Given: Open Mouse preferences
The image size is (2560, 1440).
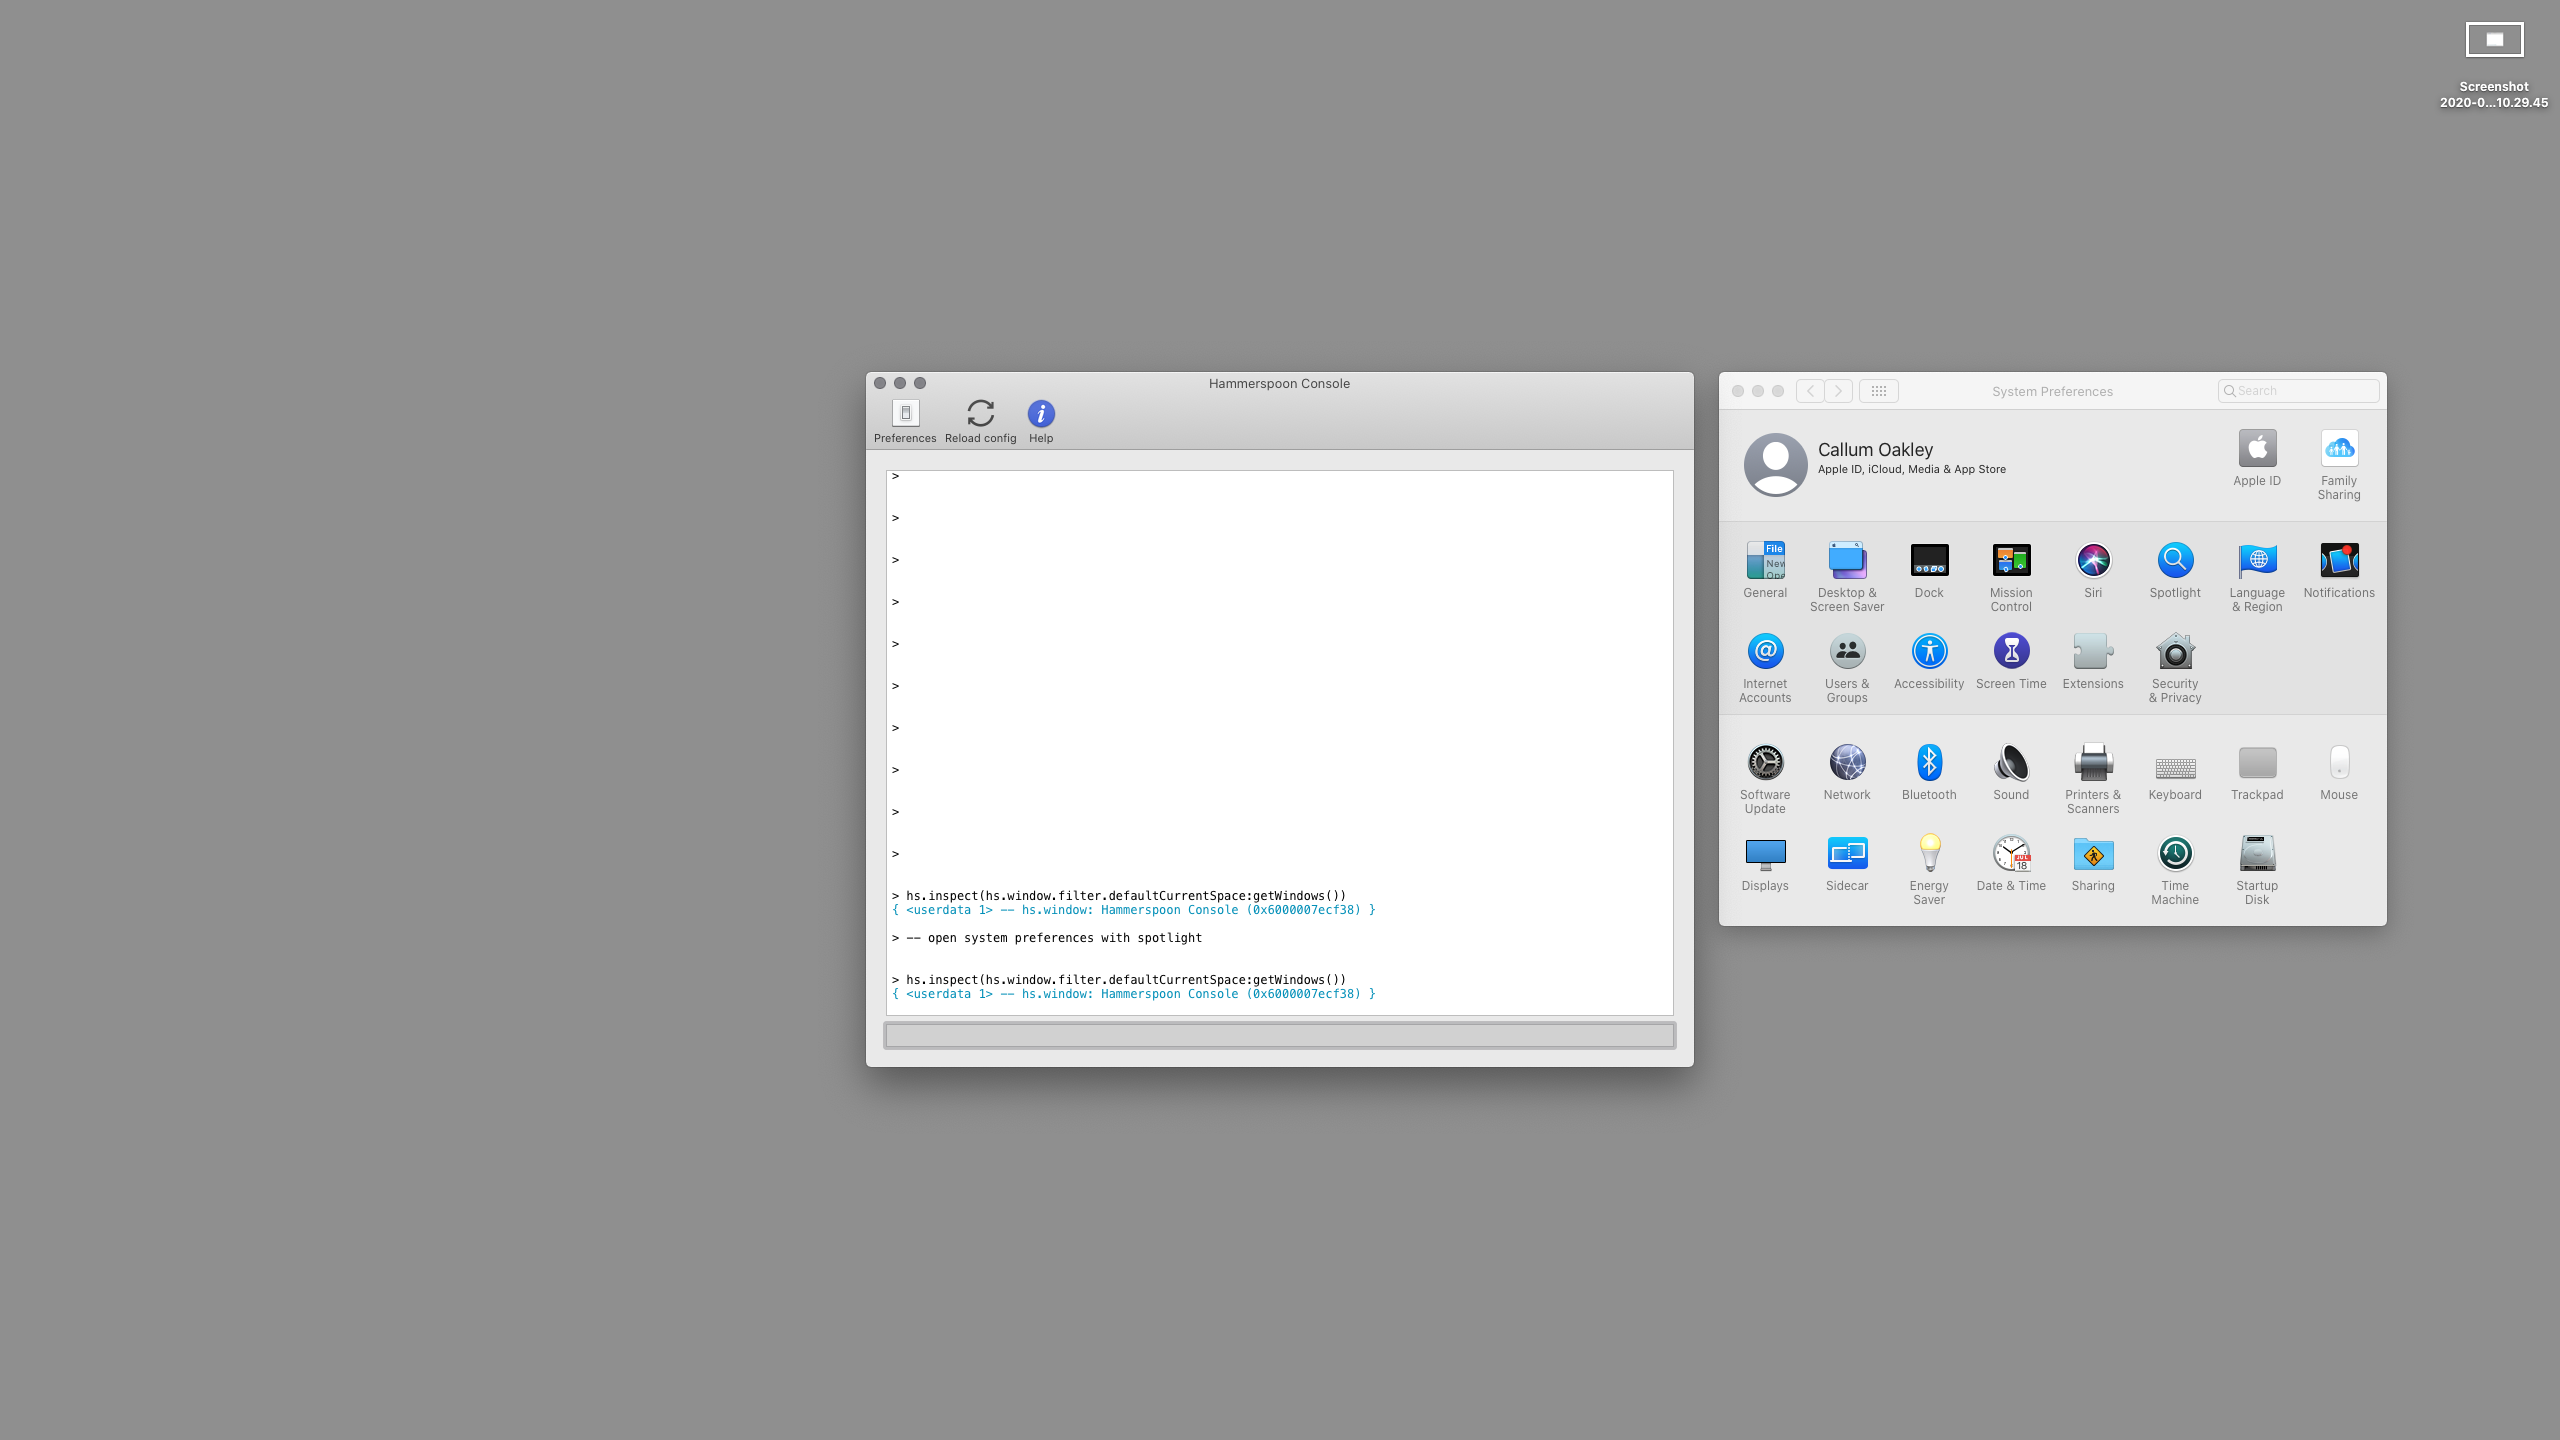Looking at the screenshot, I should tap(2339, 773).
